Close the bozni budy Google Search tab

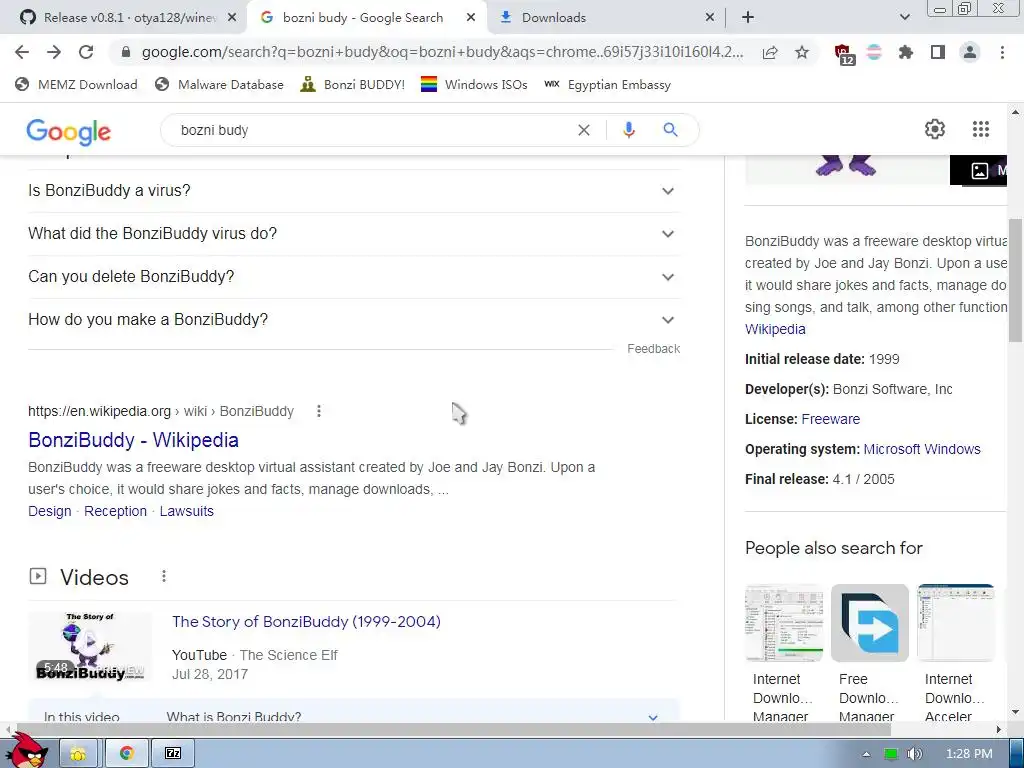tap(471, 18)
